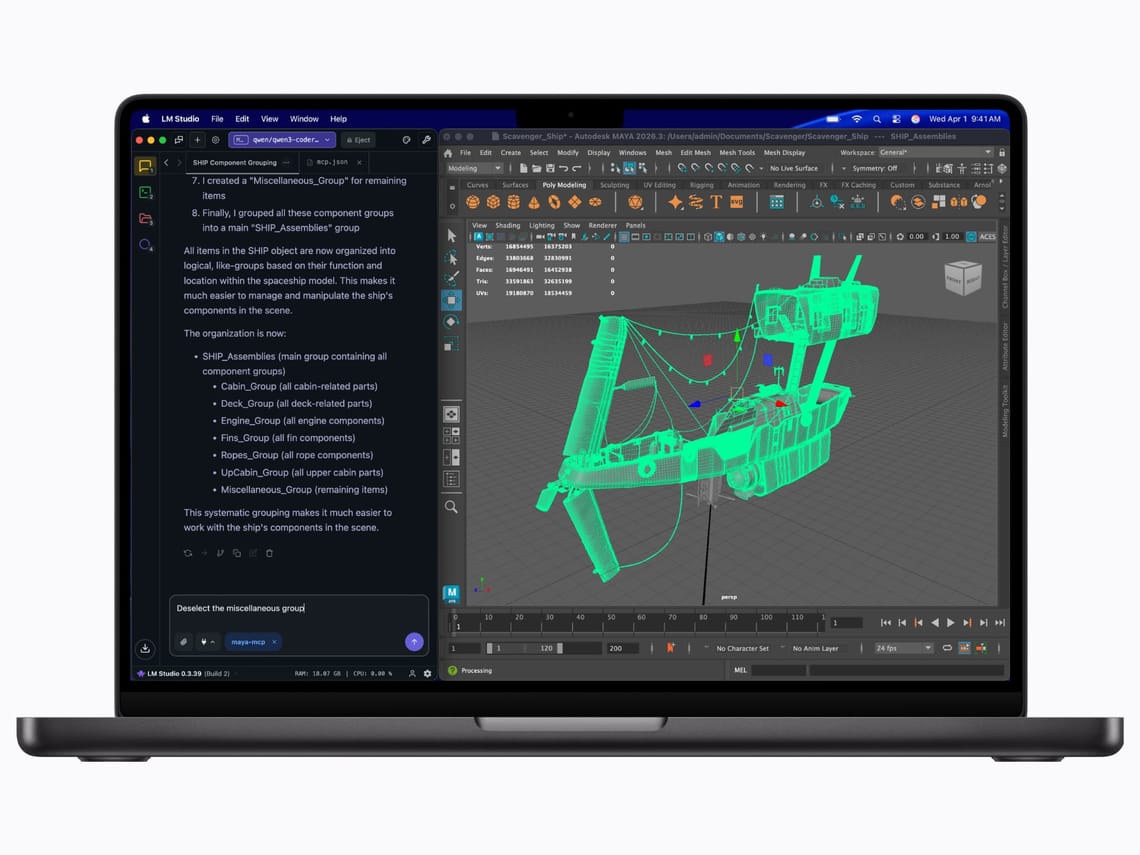Switch to the UV Editing shelf tab
1140x855 pixels.
pyautogui.click(x=659, y=185)
